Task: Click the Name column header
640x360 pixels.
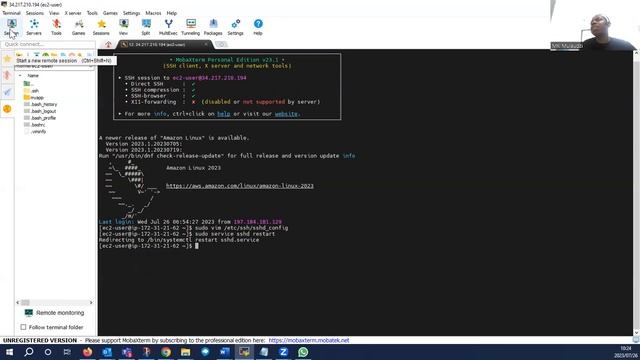Action: pyautogui.click(x=33, y=76)
